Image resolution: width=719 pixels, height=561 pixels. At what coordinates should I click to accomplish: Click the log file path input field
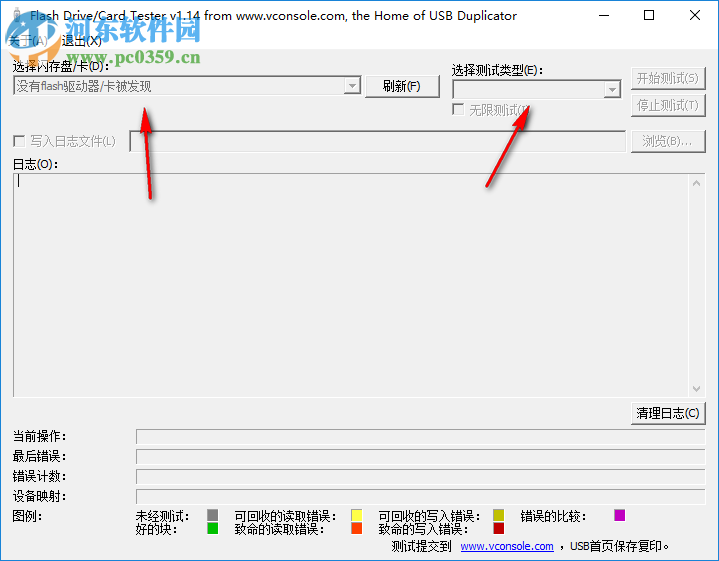click(x=378, y=141)
